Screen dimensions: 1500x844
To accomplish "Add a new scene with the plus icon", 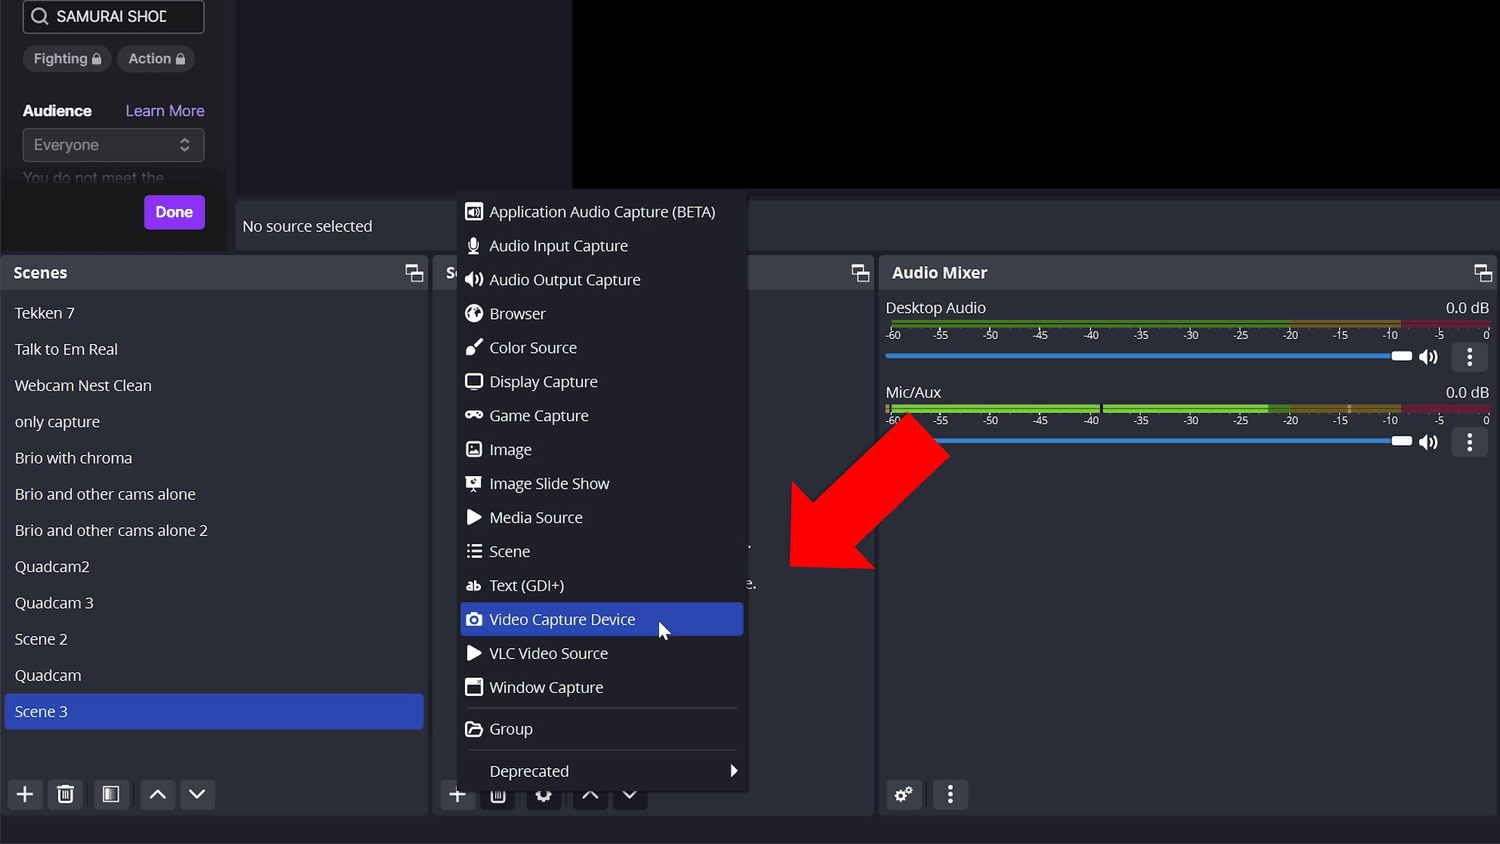I will [24, 794].
